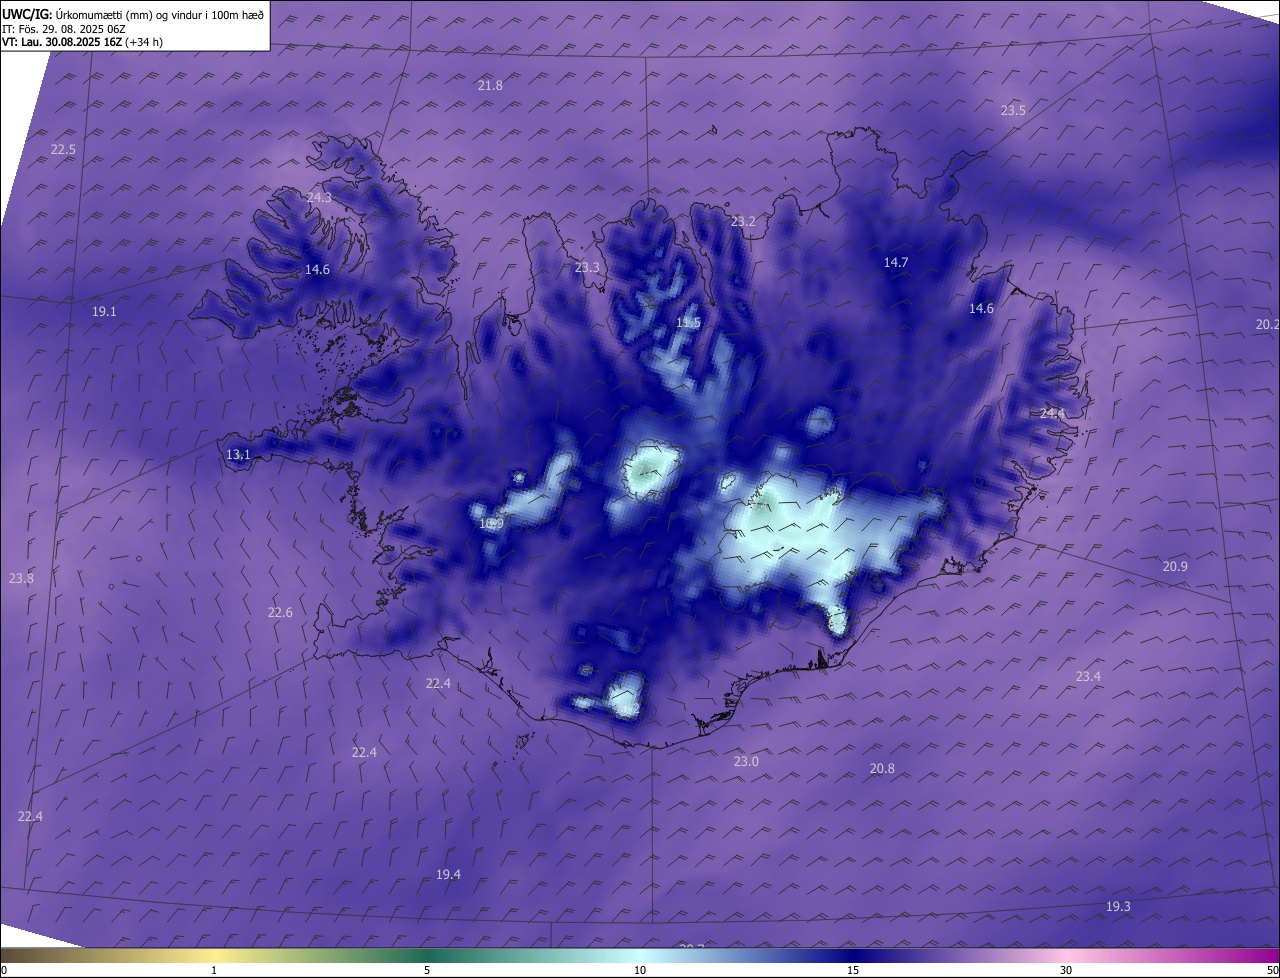Click the 14.7 value label
1280x978 pixels.
click(896, 263)
